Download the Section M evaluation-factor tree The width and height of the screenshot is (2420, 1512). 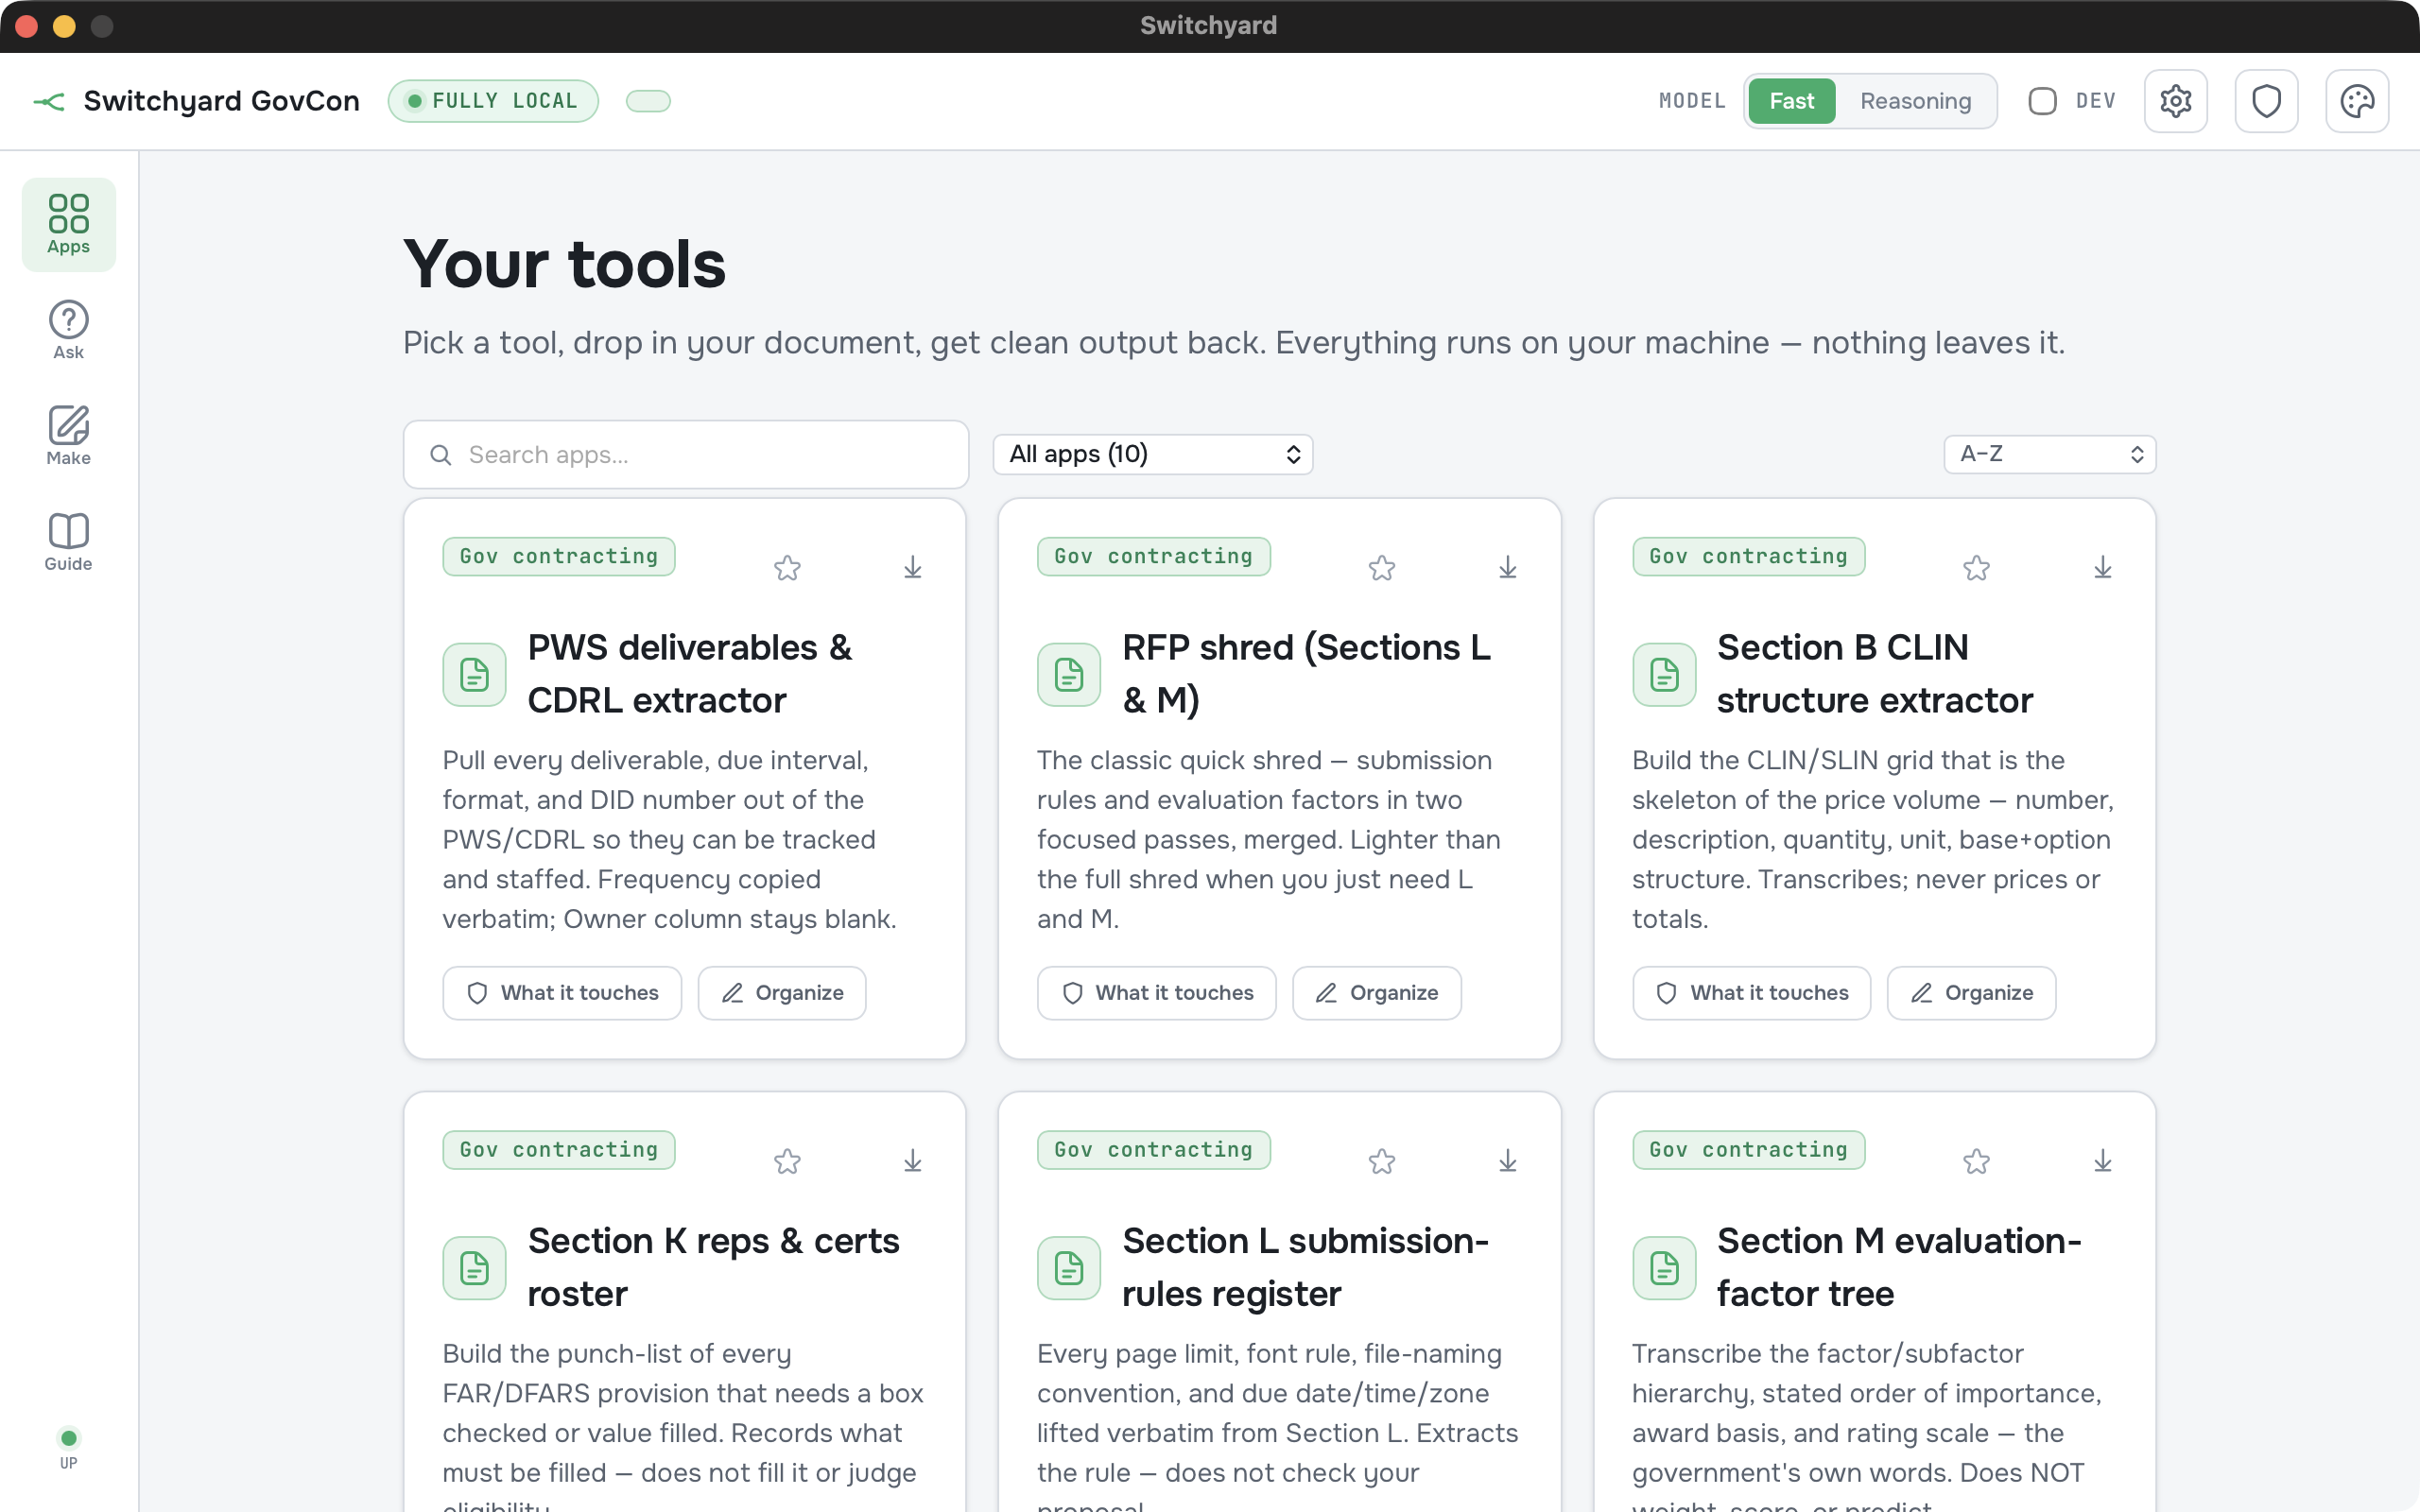[2103, 1161]
